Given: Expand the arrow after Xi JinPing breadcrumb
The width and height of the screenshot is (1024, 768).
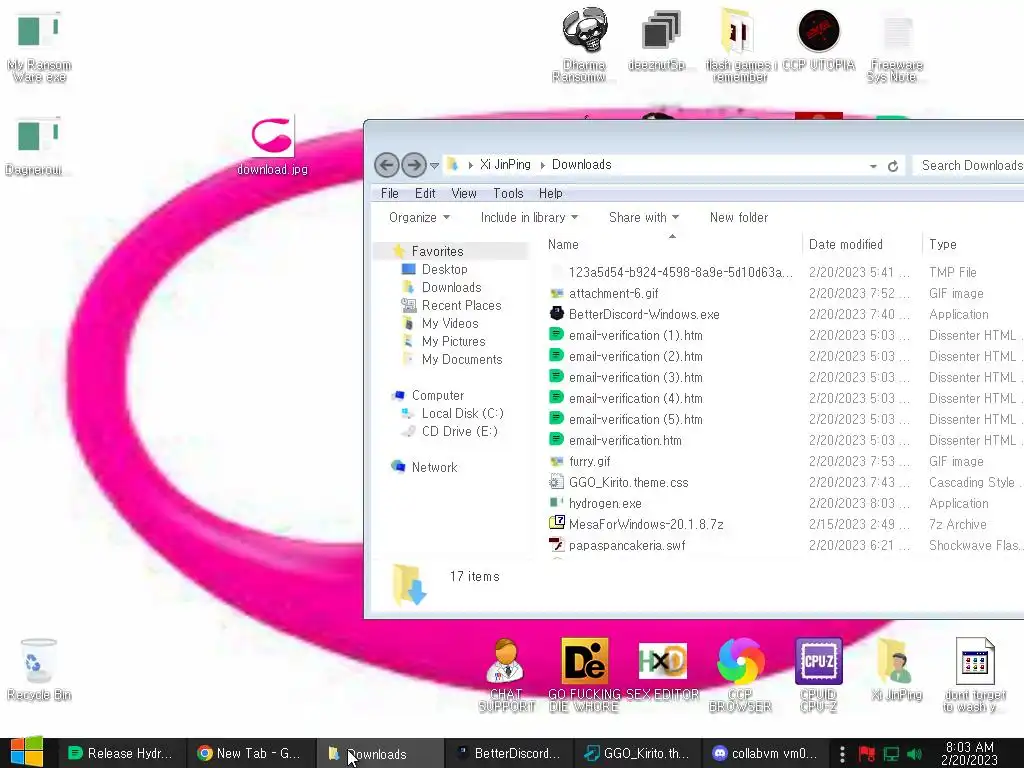Looking at the screenshot, I should click(x=542, y=165).
